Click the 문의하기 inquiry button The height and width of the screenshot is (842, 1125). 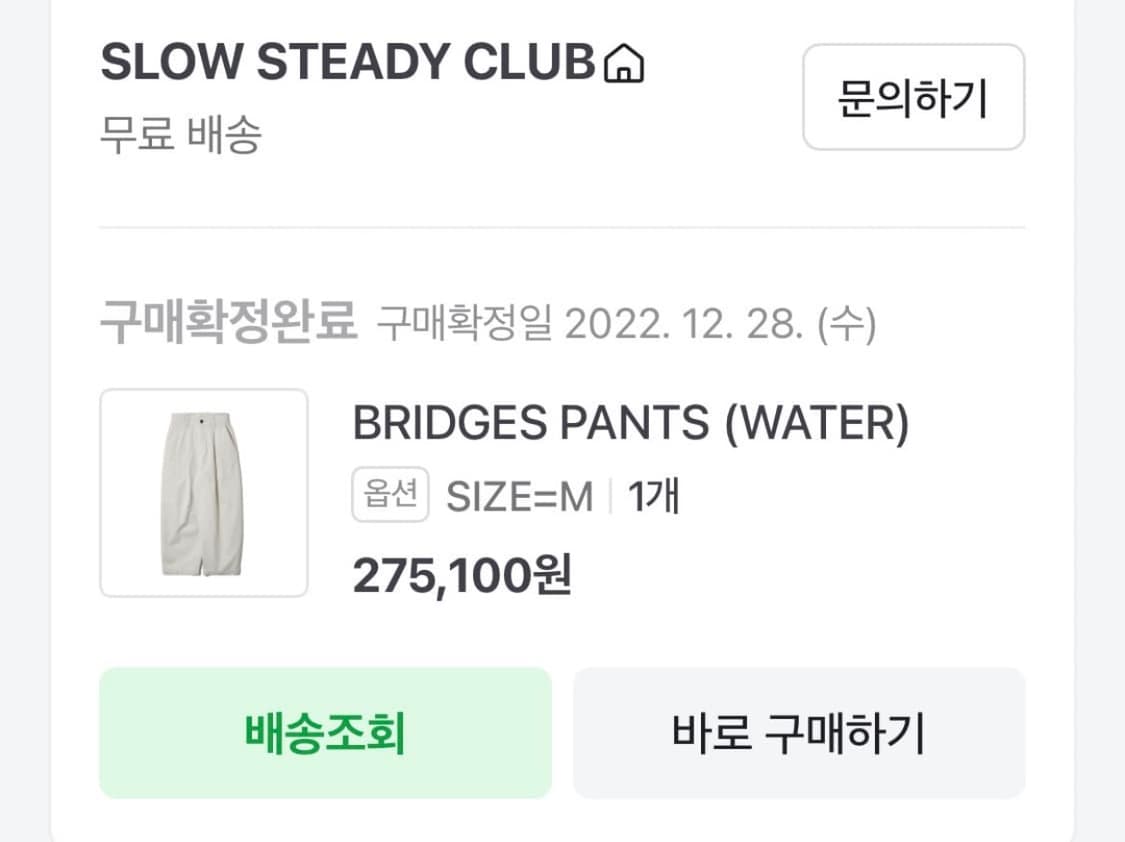[913, 98]
